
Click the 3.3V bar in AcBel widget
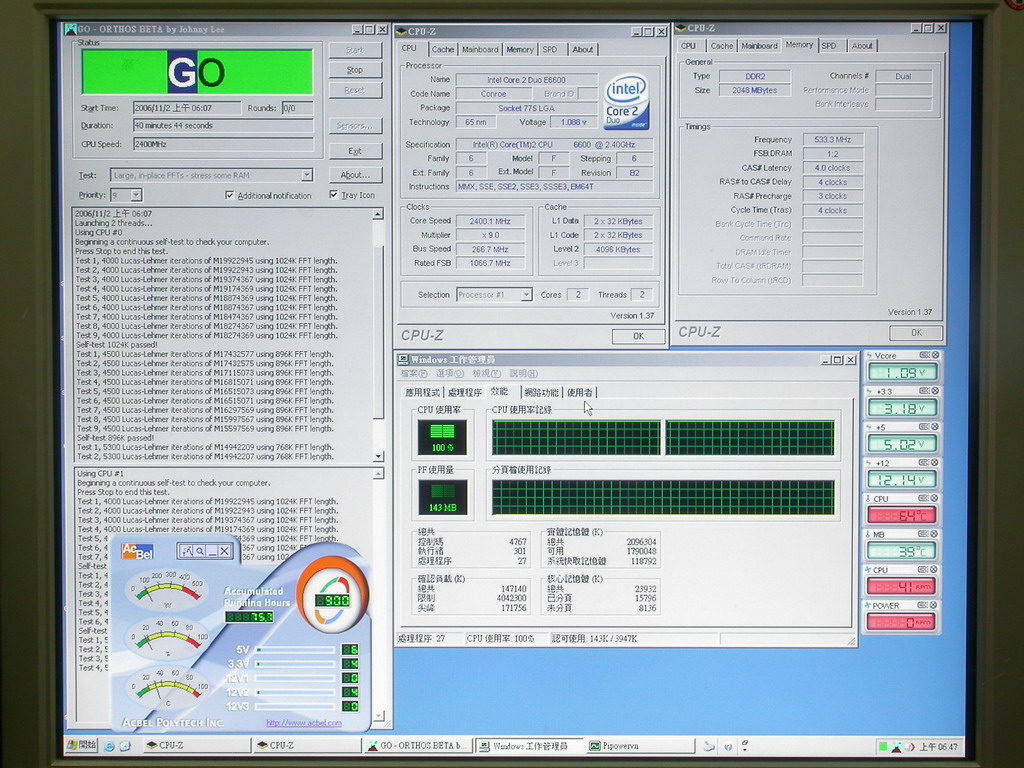point(296,664)
